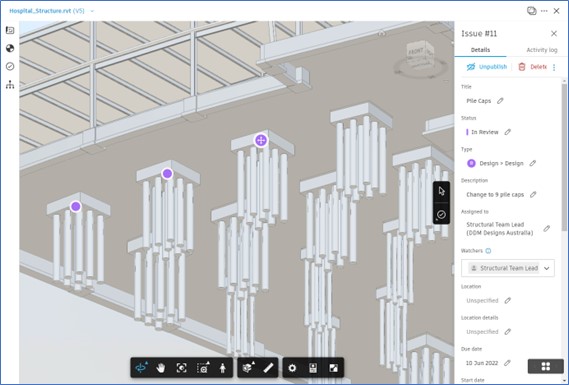Switch to the Activity log tab
The image size is (569, 385).
click(541, 50)
